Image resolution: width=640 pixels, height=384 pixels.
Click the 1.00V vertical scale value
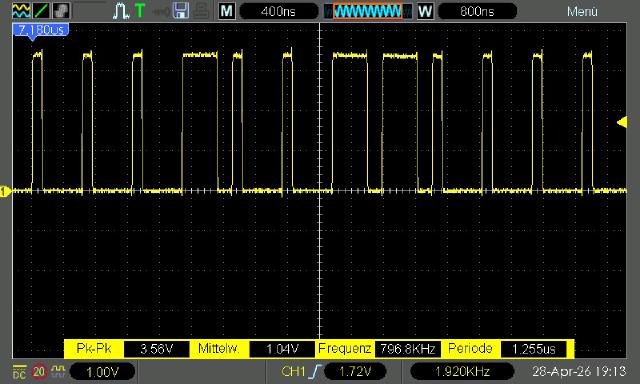(102, 372)
